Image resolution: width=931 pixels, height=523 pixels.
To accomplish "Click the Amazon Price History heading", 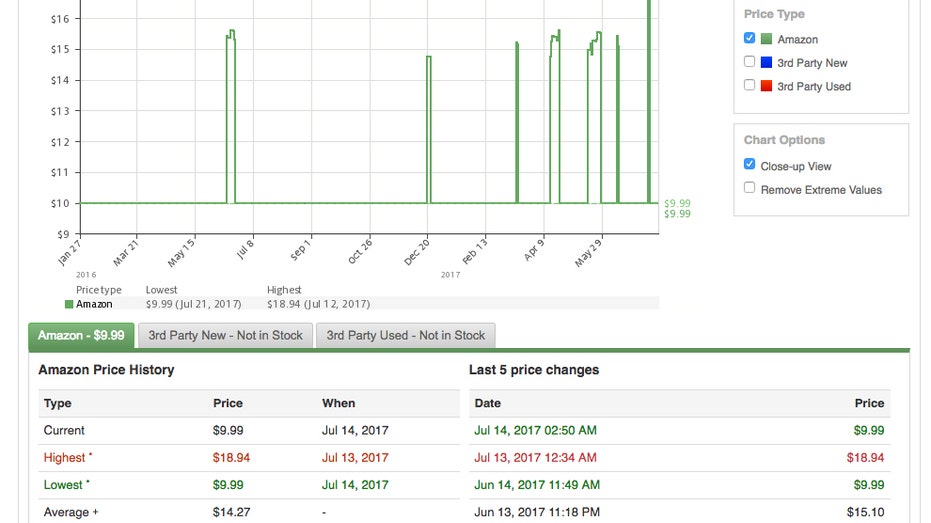I will click(x=106, y=370).
